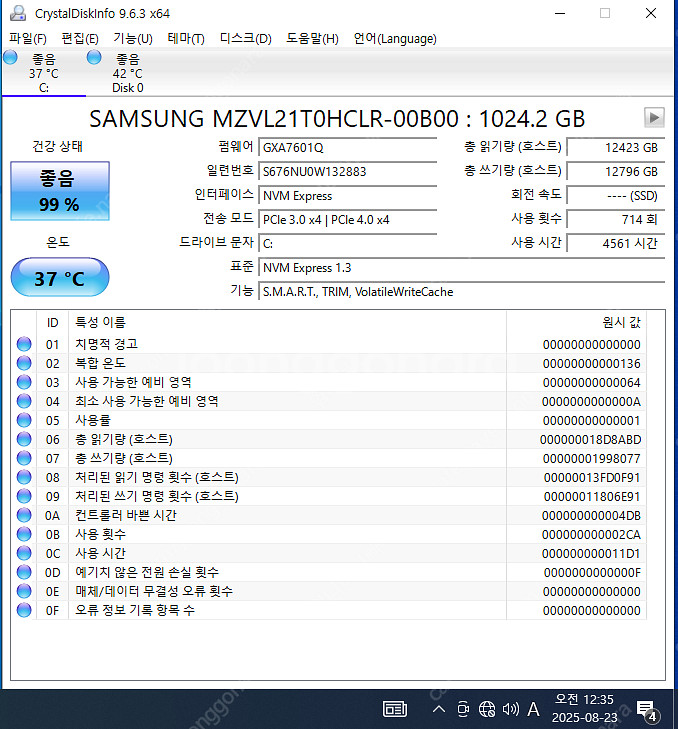Click status orb of 0F 오류 정보 기록 항목 수
Screen dimensions: 678x729
coord(24,610)
